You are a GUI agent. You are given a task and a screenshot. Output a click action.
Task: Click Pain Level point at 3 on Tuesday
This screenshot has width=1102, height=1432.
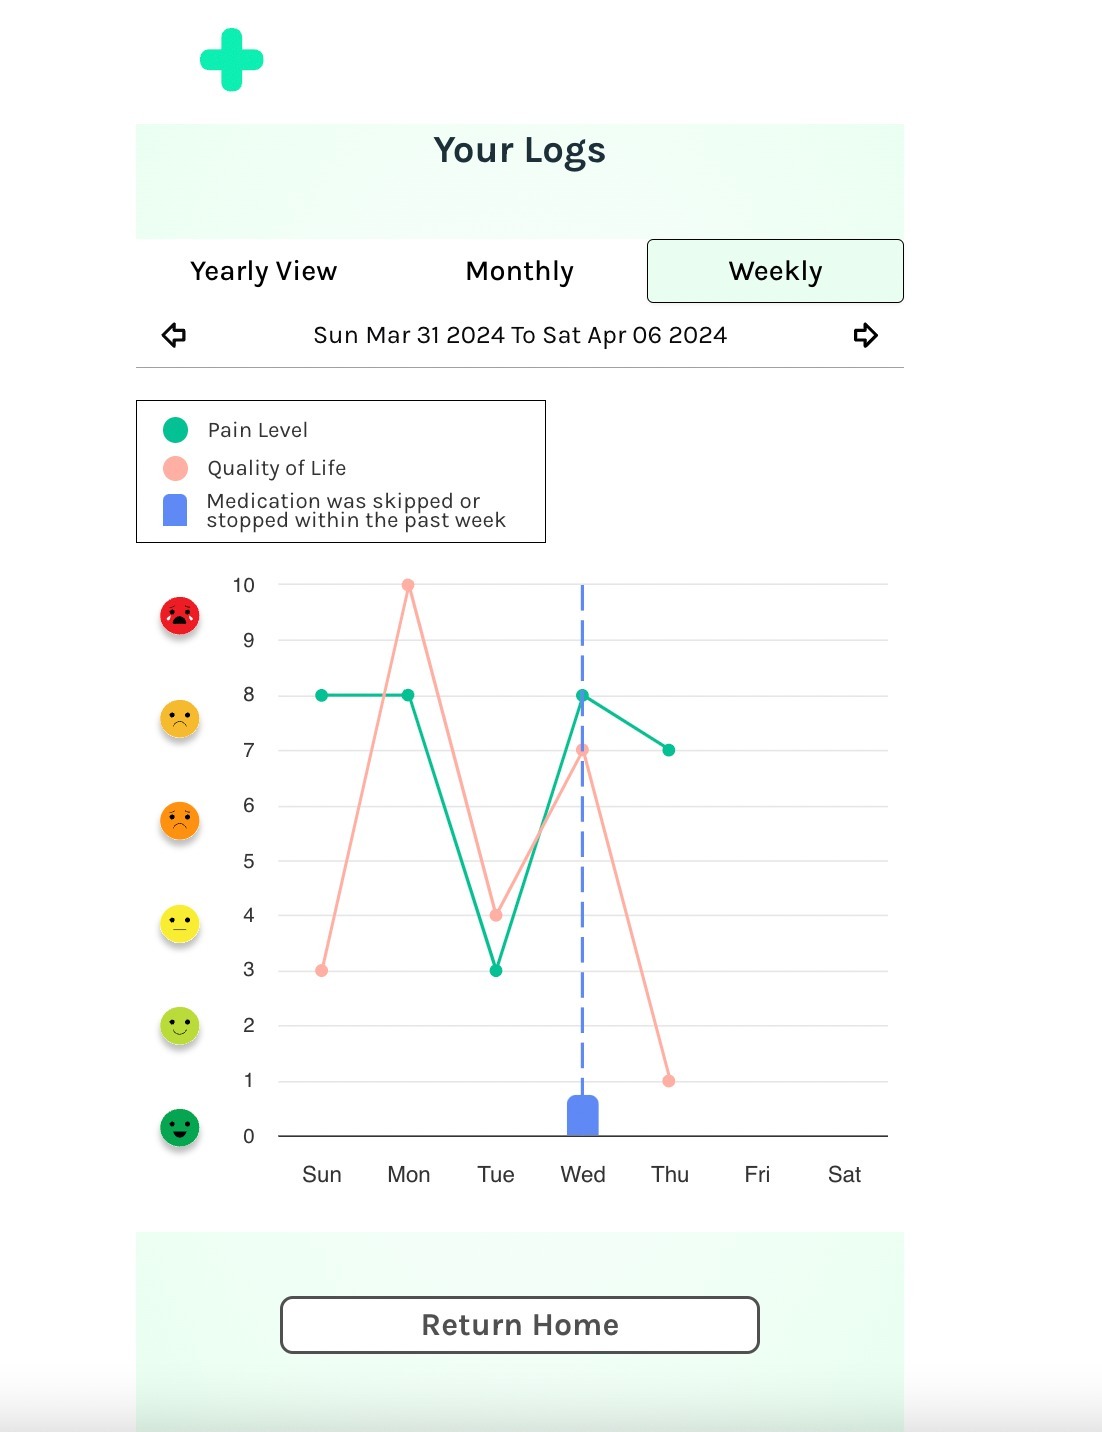[496, 970]
